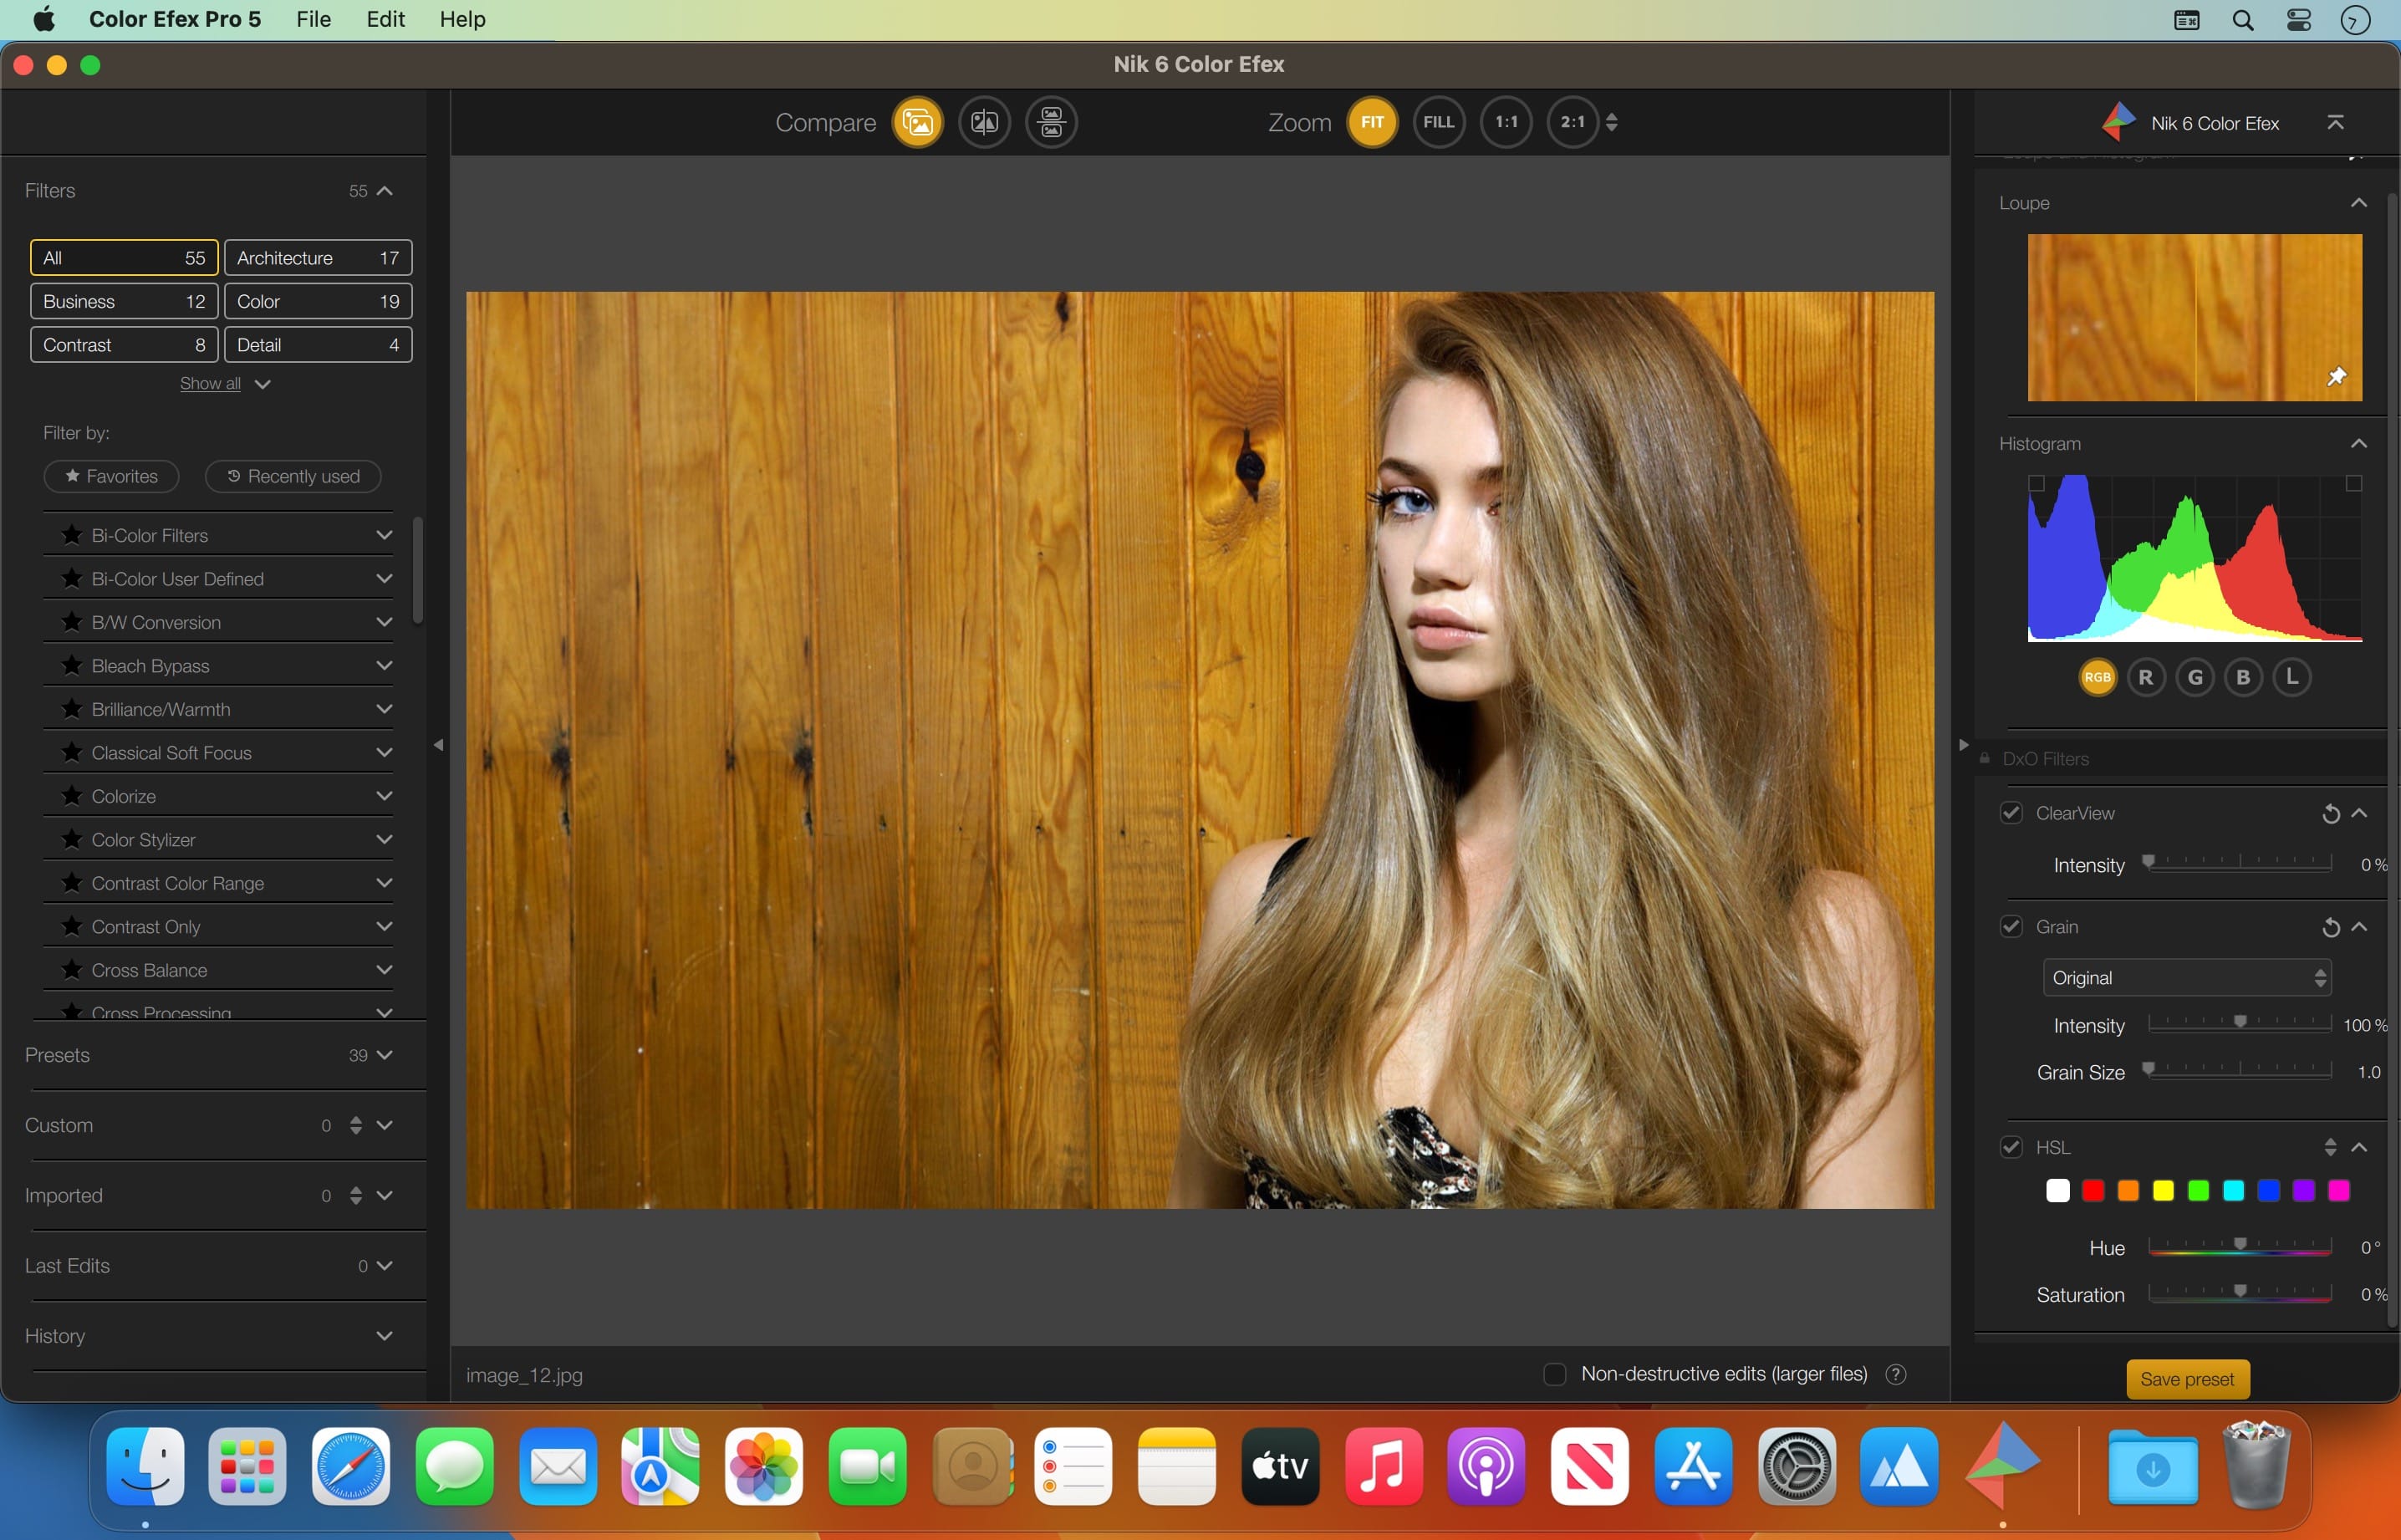Show blue histogram channel
Viewport: 2401px width, 1540px height.
pyautogui.click(x=2243, y=677)
